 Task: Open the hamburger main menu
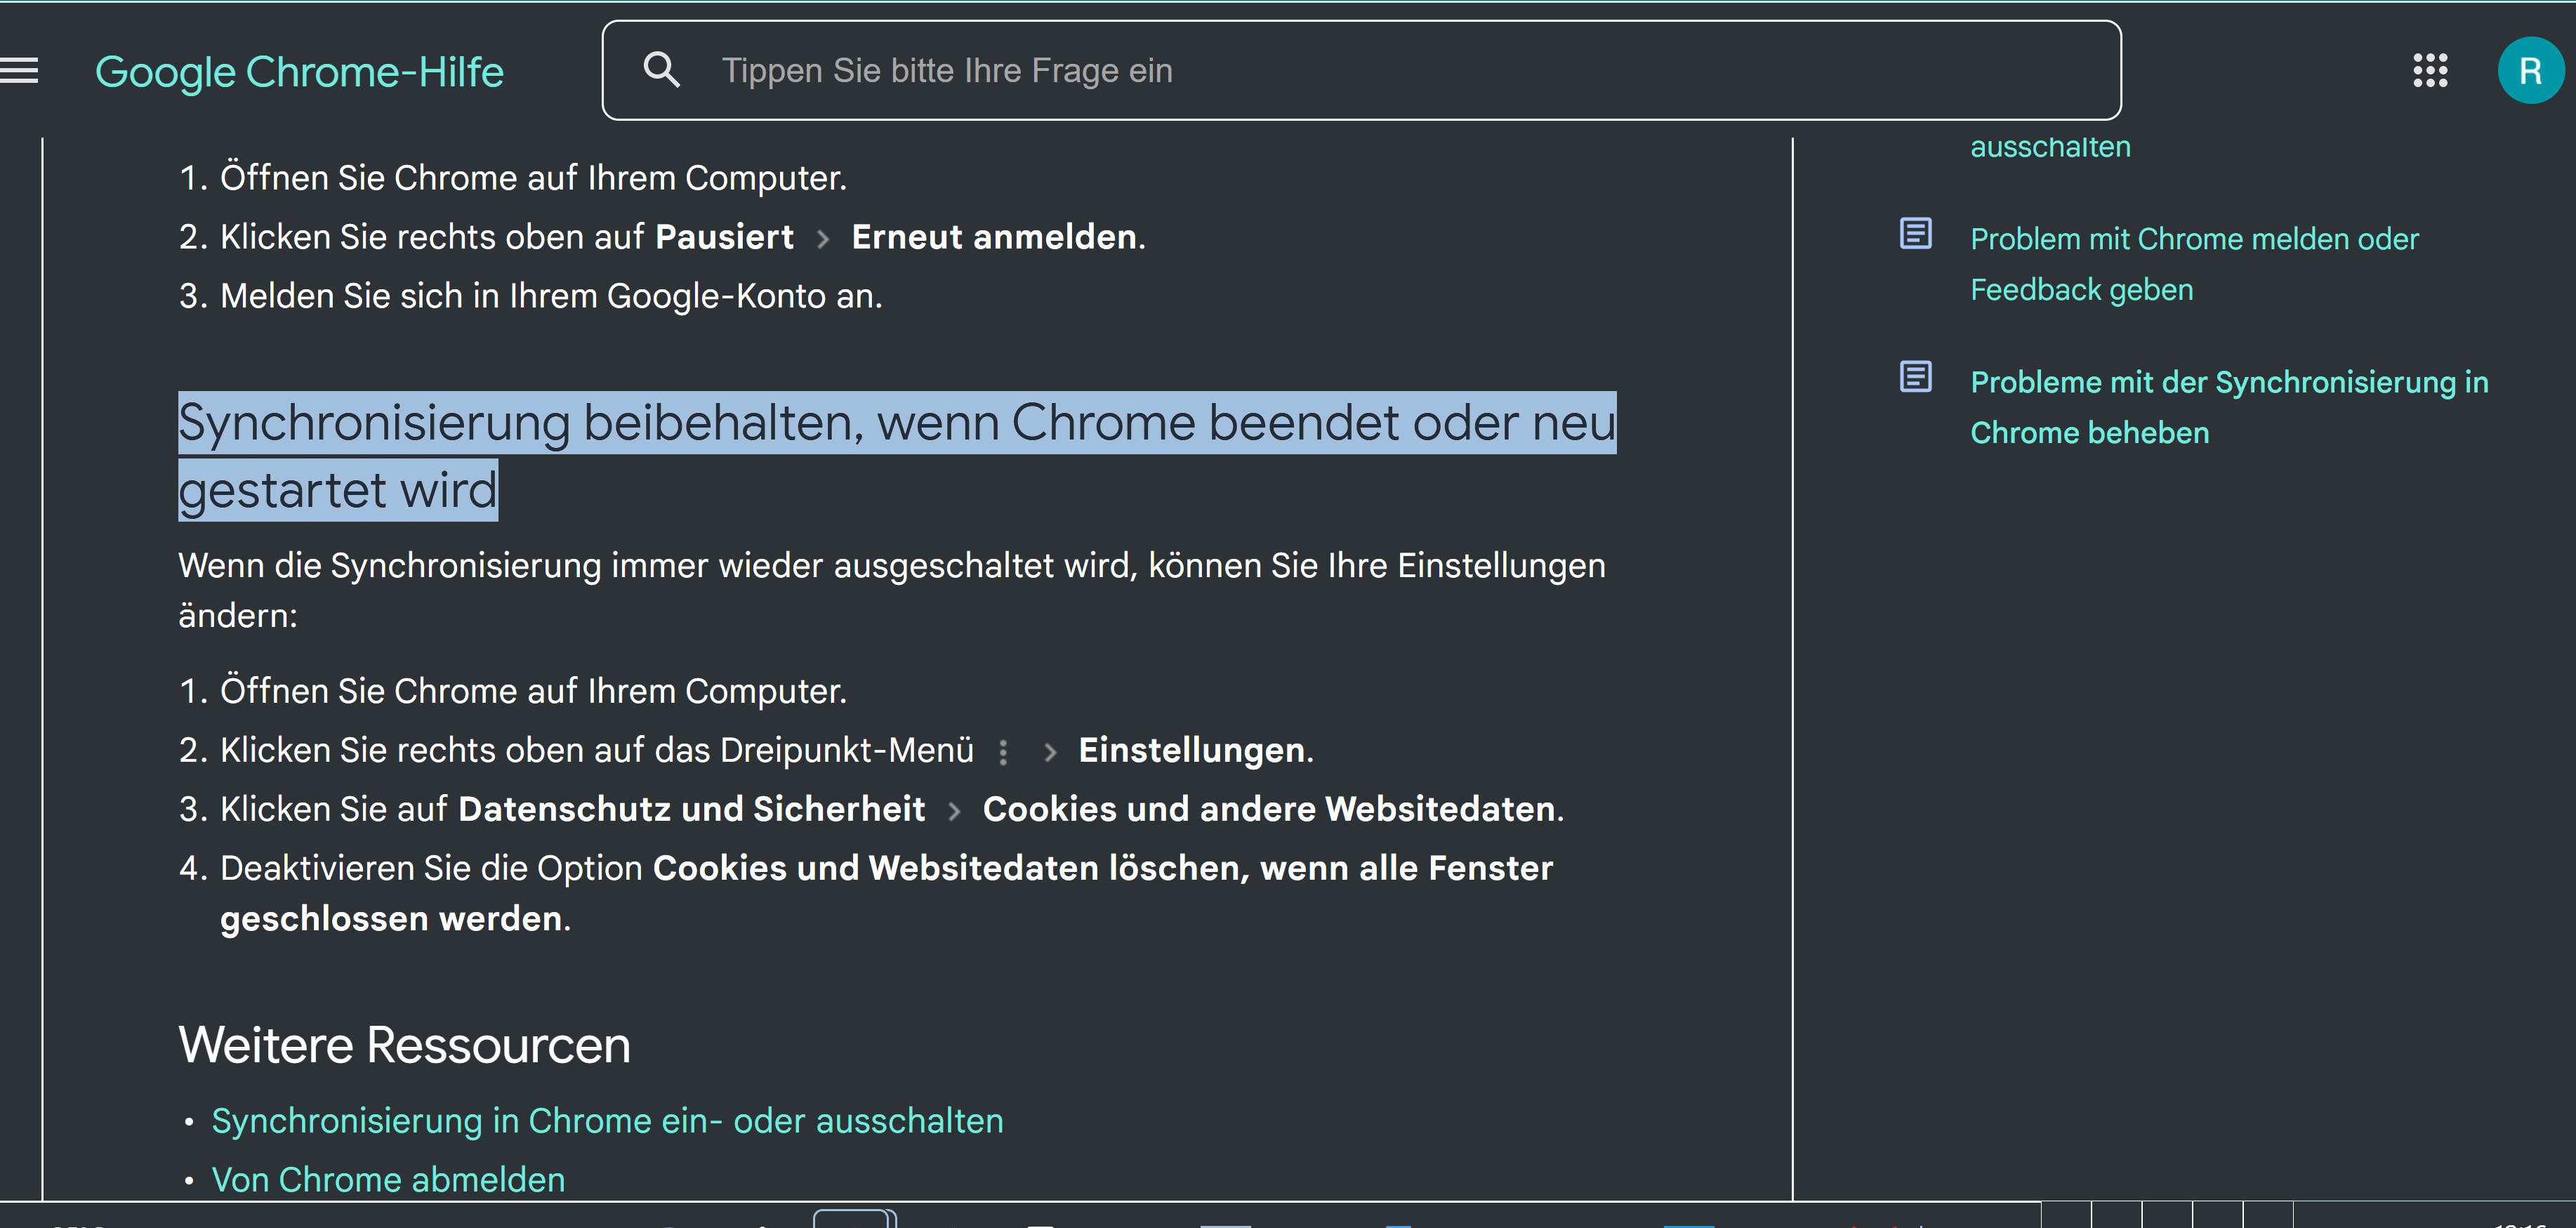pyautogui.click(x=18, y=71)
